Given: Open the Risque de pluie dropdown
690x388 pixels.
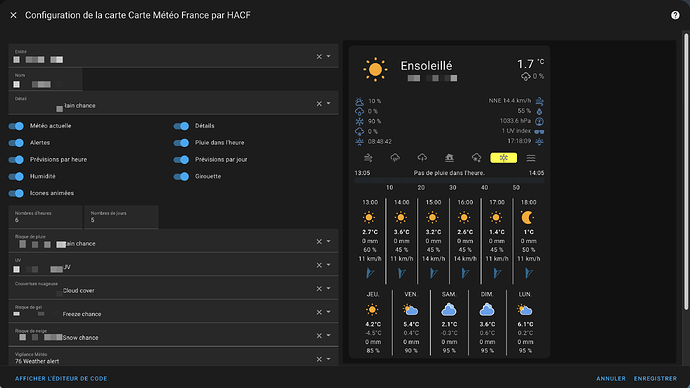Looking at the screenshot, I should point(329,241).
